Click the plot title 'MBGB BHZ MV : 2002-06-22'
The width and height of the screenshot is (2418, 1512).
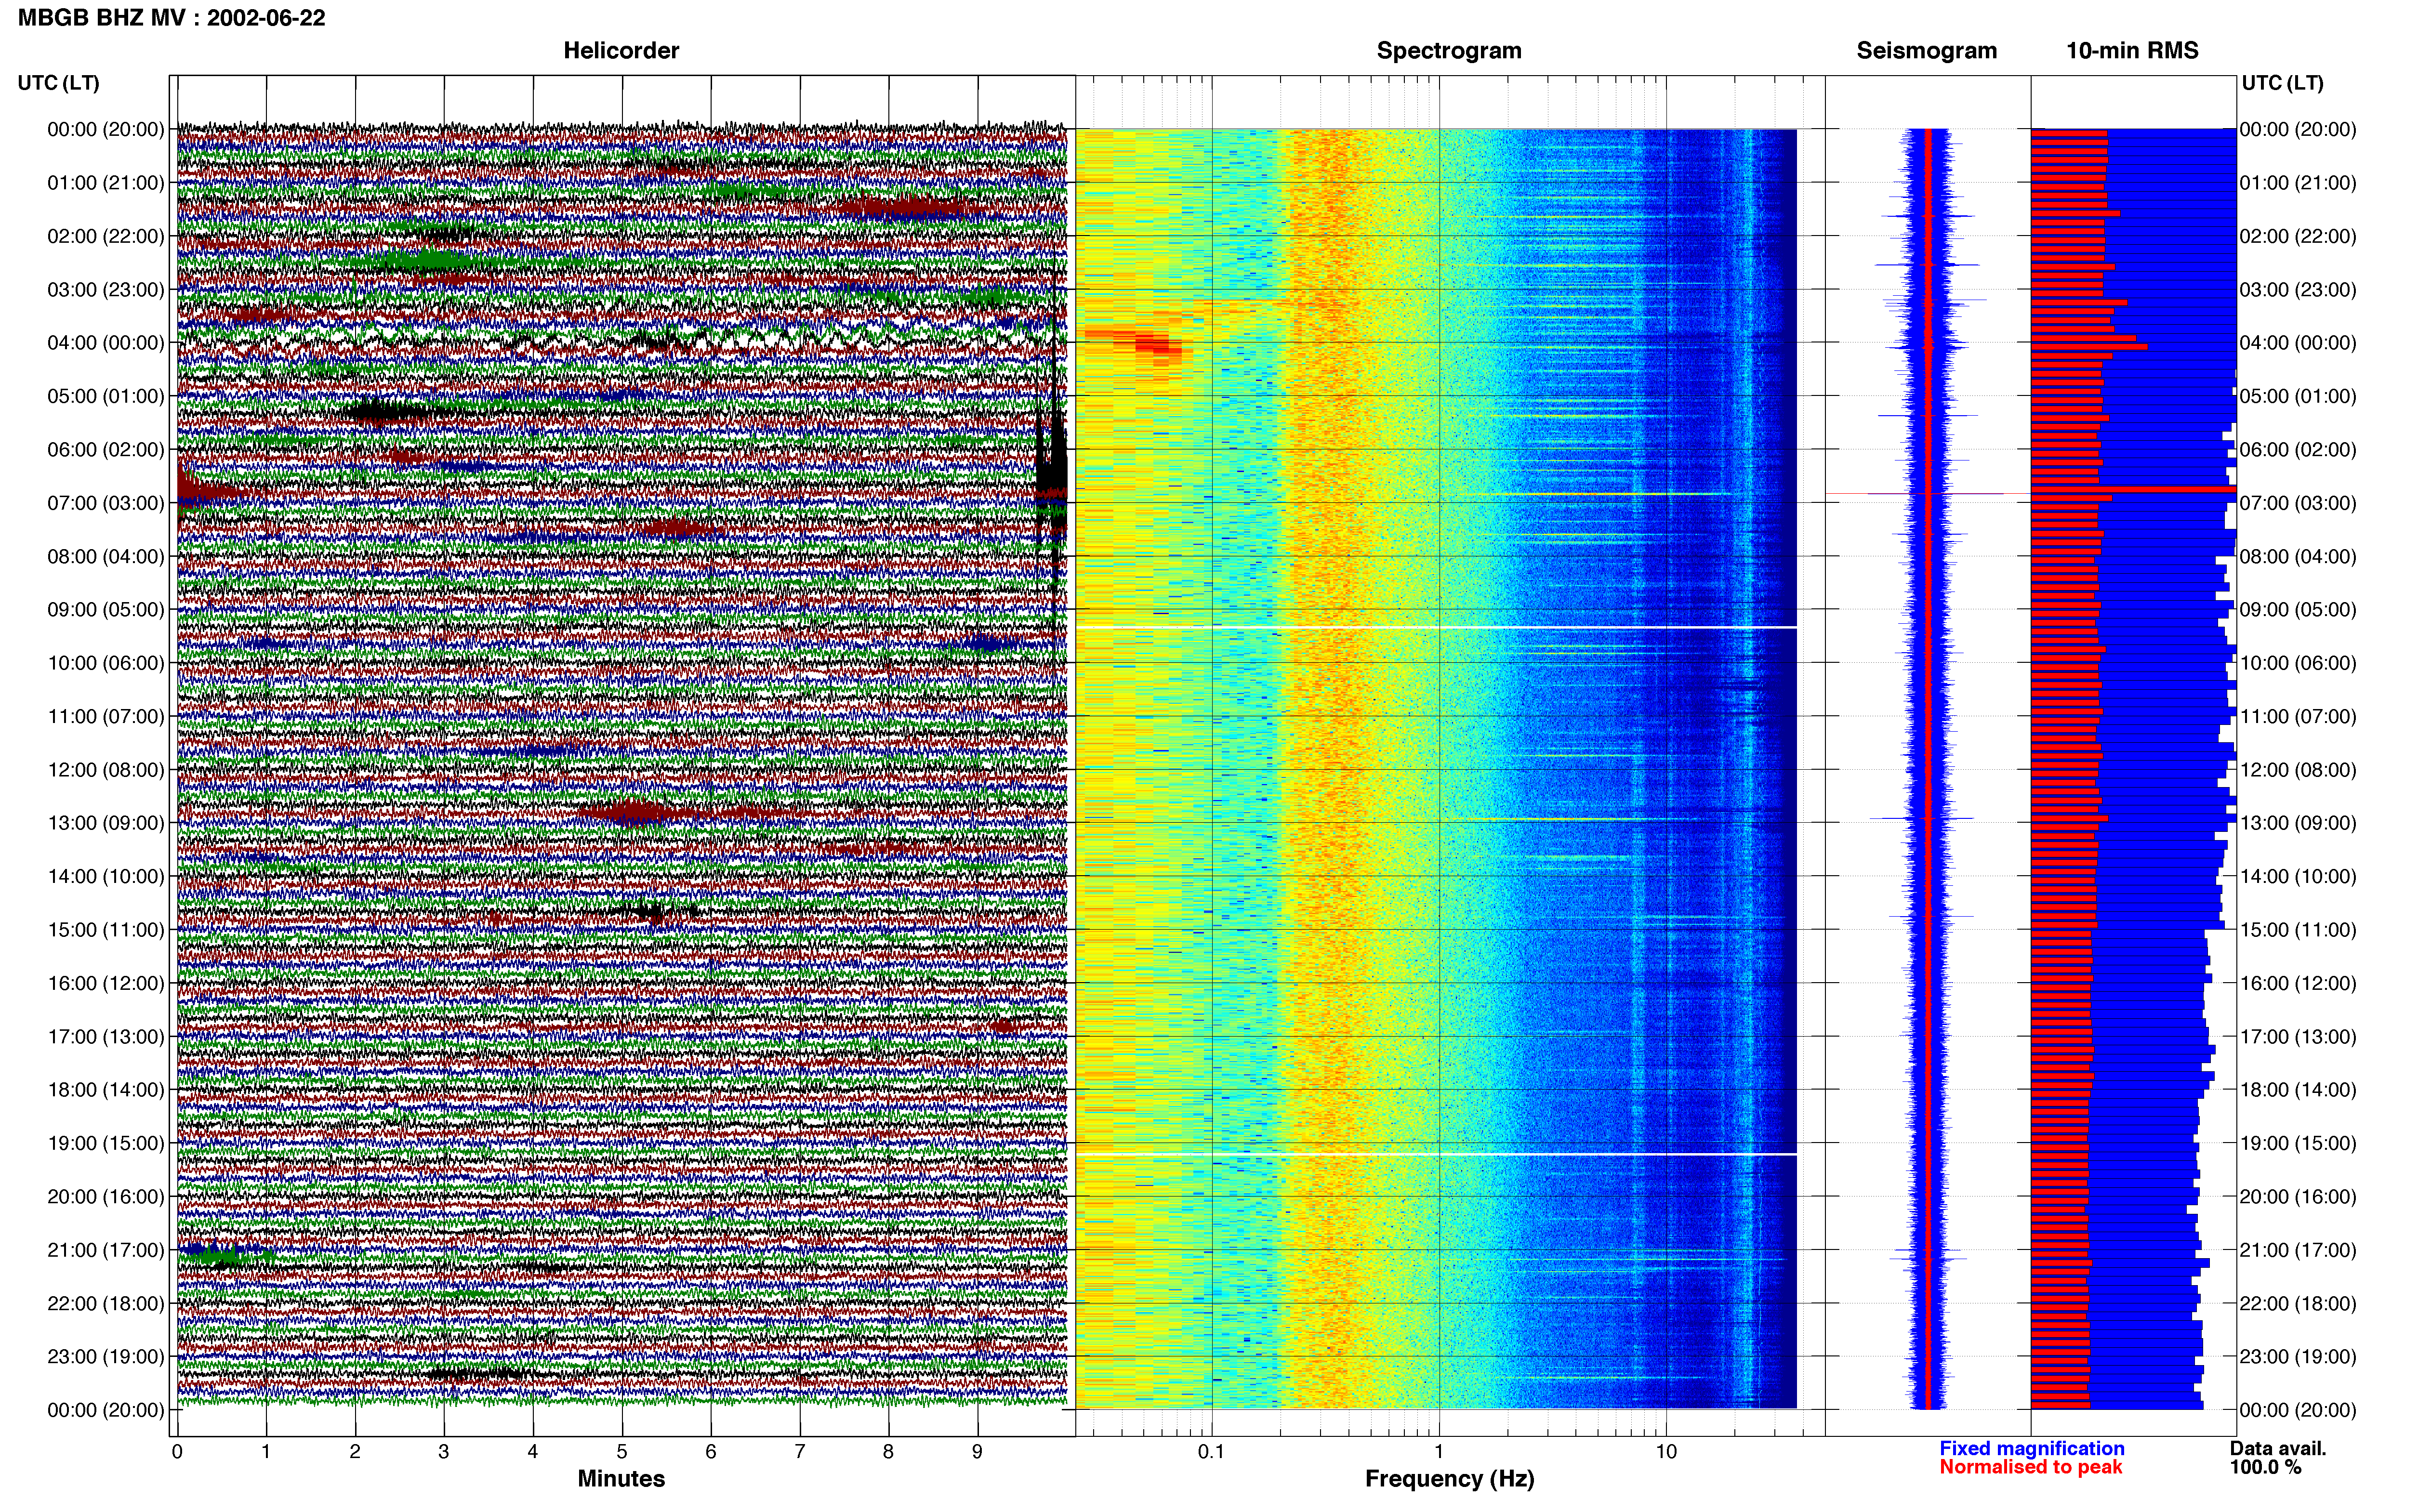pyautogui.click(x=171, y=17)
